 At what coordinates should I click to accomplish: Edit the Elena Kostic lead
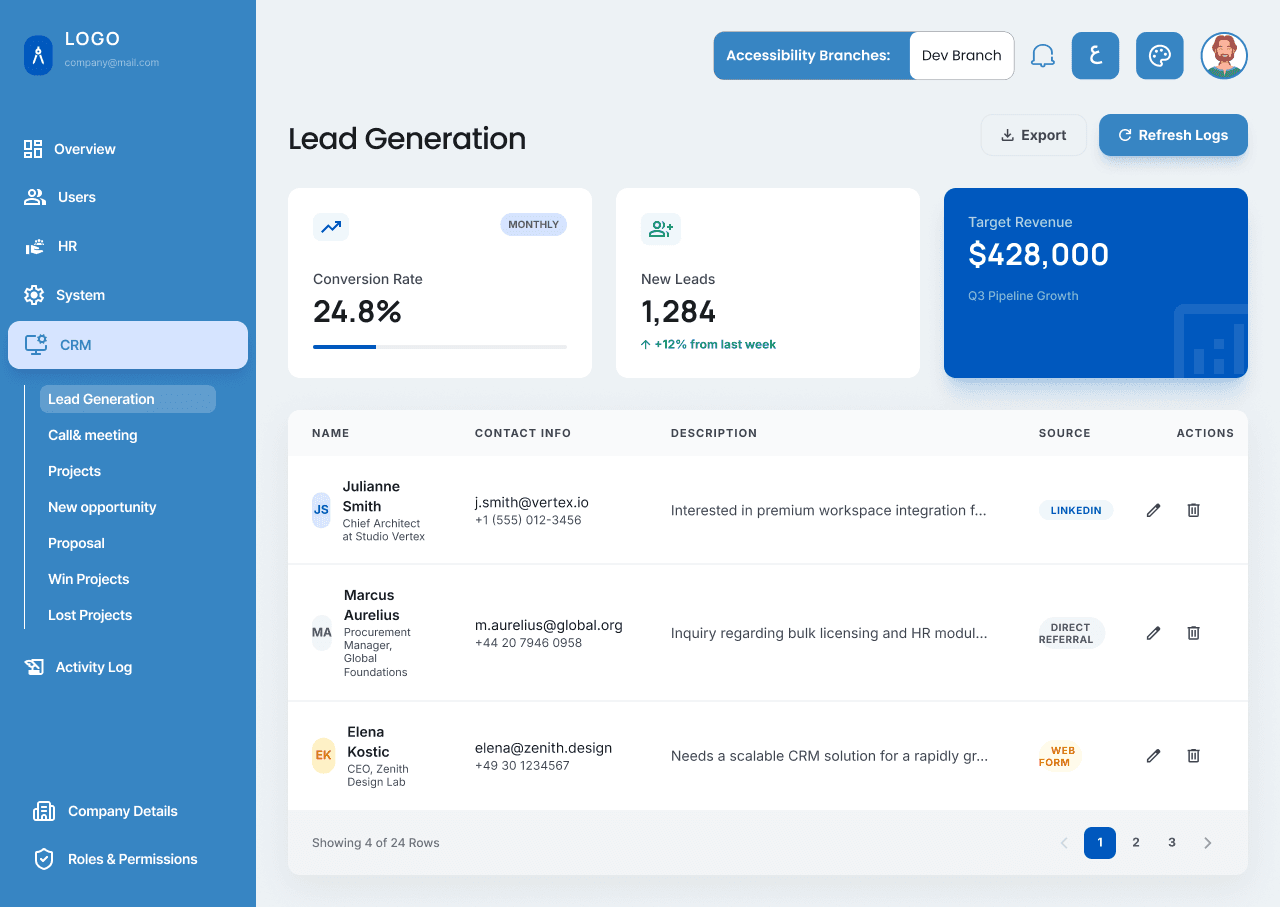tap(1153, 756)
